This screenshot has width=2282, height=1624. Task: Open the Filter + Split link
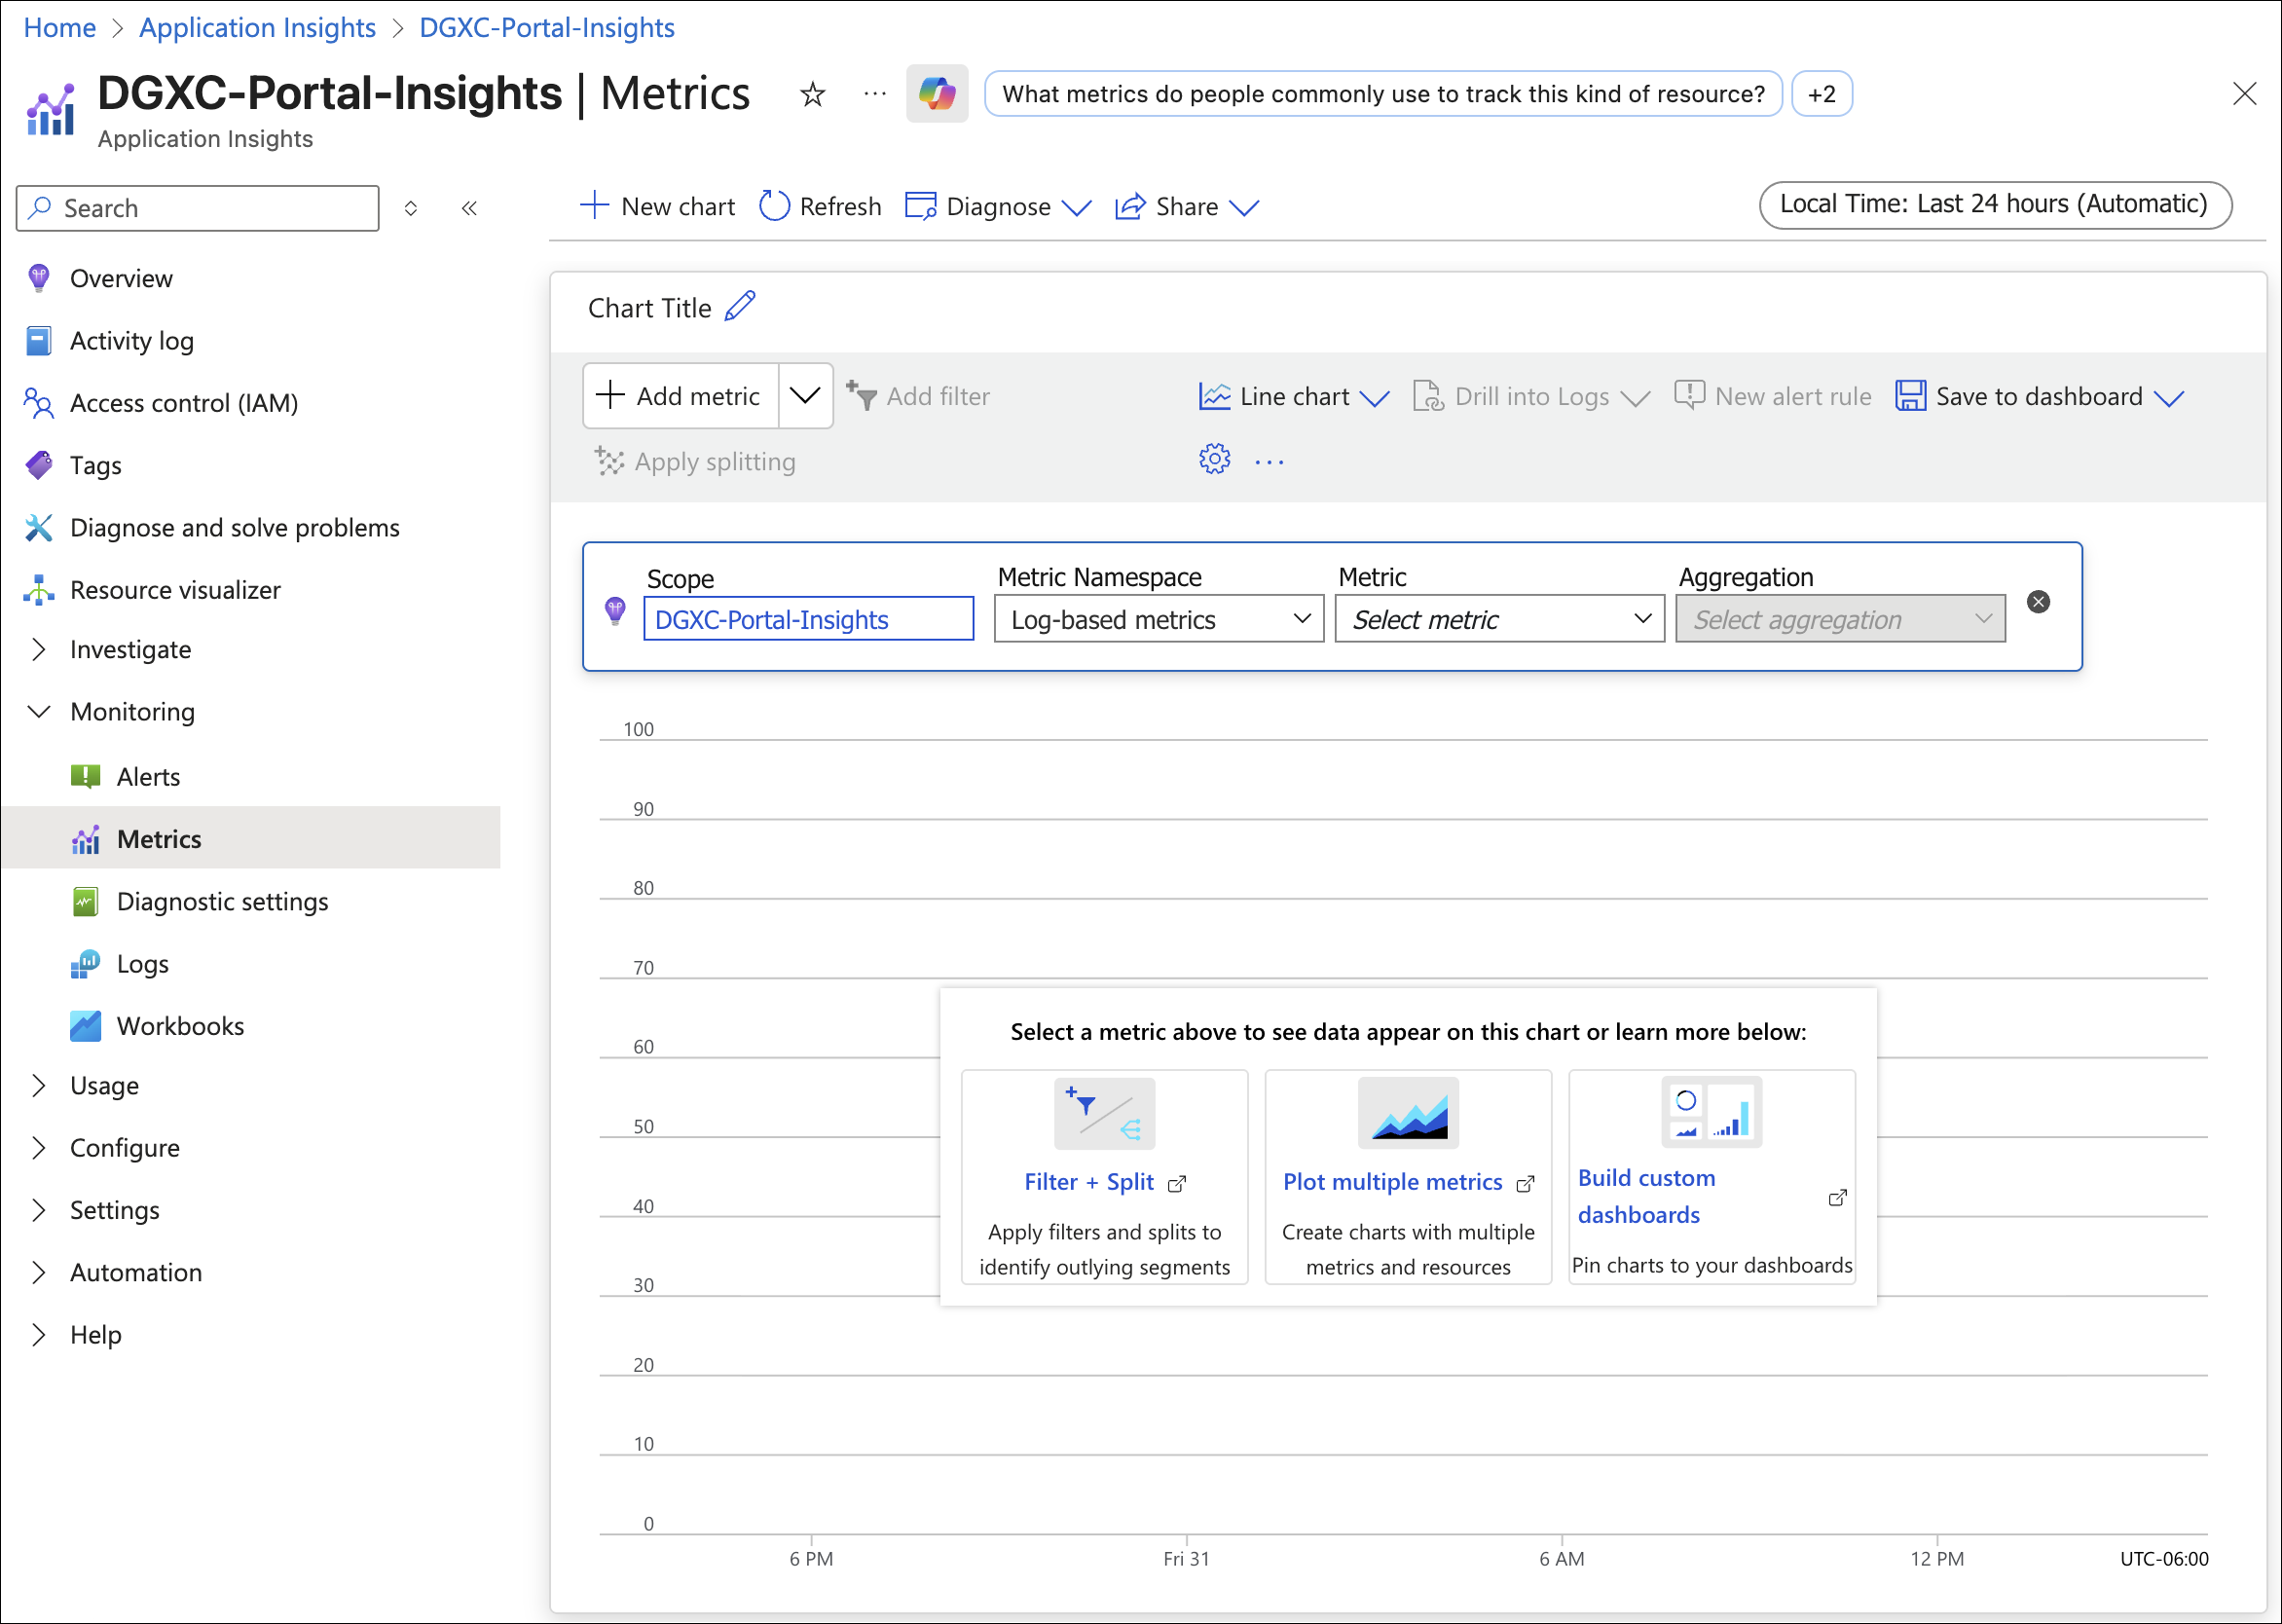[x=1088, y=1182]
